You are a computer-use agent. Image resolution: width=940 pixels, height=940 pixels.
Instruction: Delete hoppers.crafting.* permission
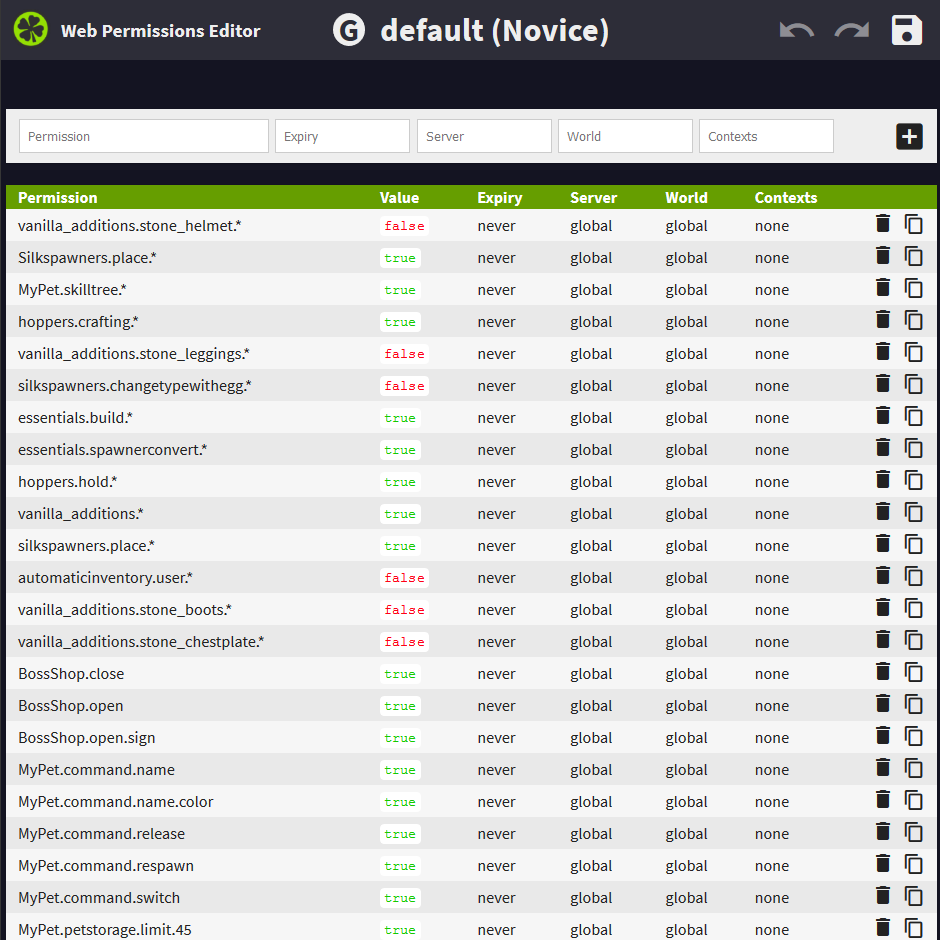[882, 320]
